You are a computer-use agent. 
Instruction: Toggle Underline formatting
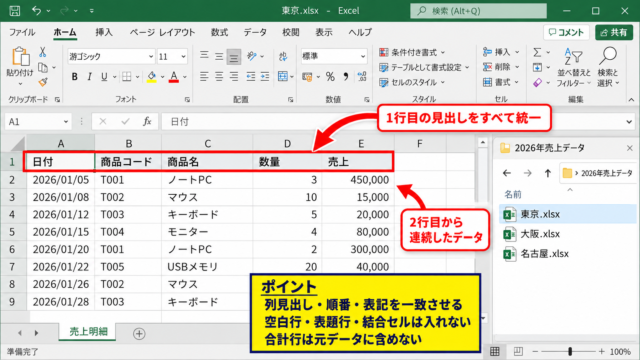pos(104,76)
